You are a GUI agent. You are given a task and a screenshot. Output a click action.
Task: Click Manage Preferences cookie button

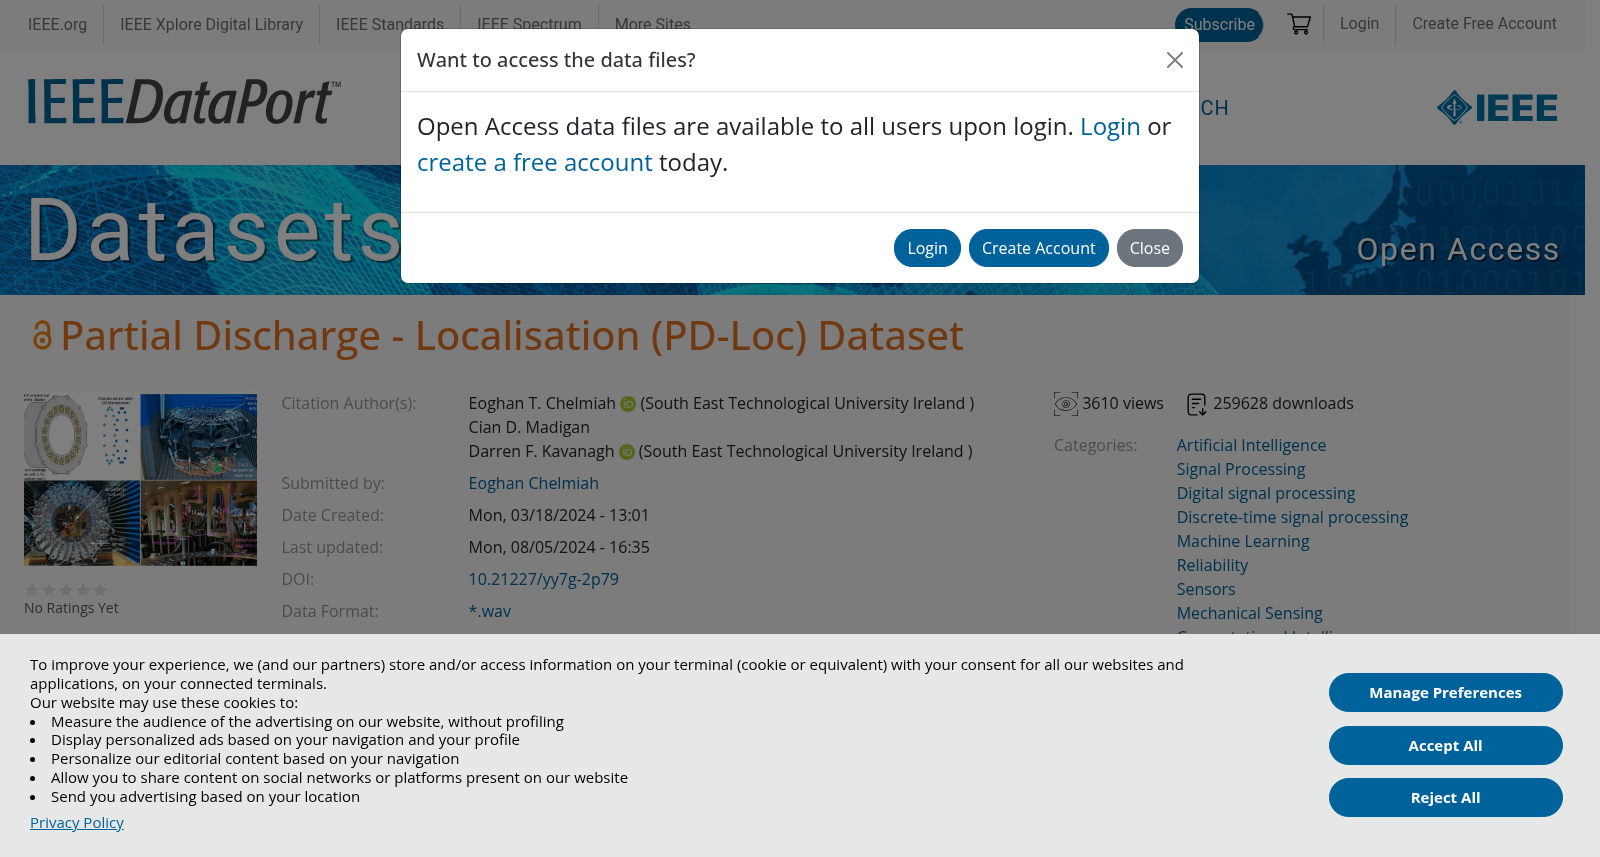[1445, 693]
